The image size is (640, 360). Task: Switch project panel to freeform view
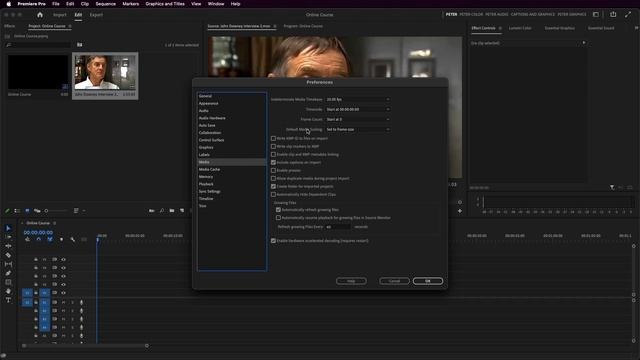pos(37,211)
